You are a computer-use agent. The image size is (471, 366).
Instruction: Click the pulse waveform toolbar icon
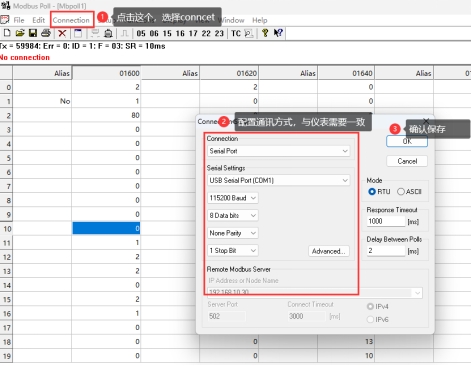coord(125,33)
